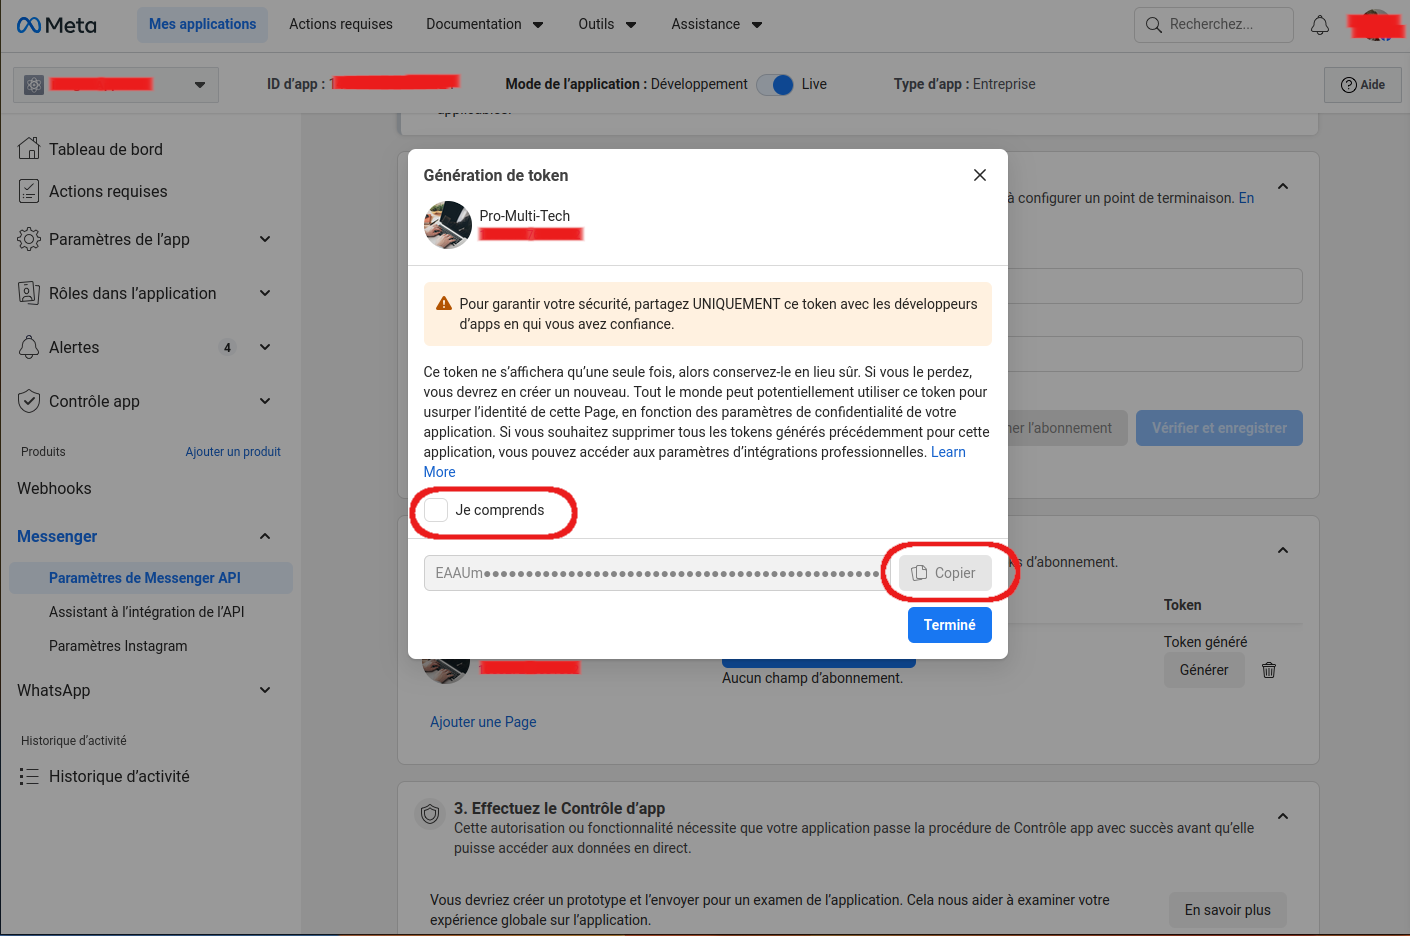Collapse the endpoint configuration panel chevron
1410x936 pixels.
click(1283, 187)
